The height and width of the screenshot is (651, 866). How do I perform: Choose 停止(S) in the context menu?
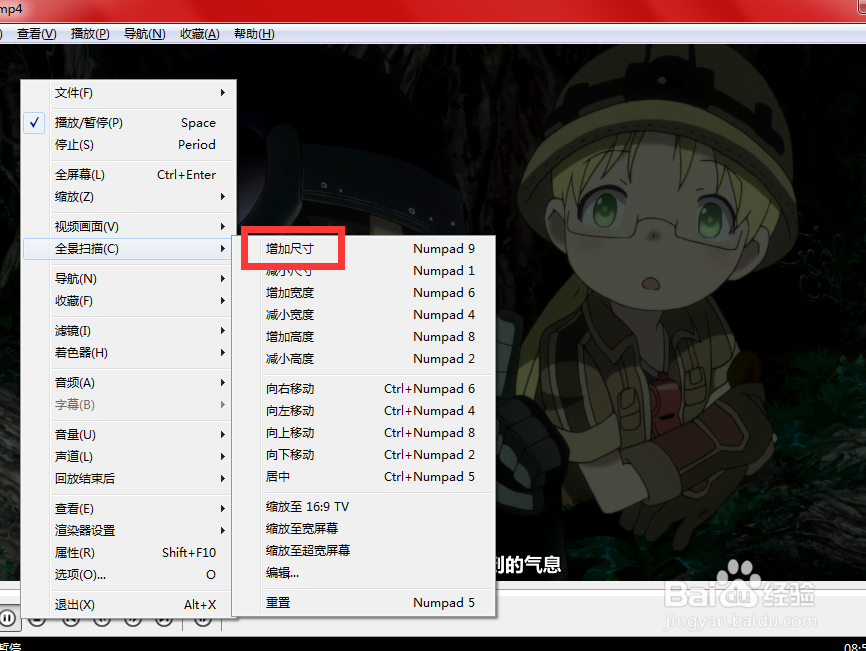(129, 145)
